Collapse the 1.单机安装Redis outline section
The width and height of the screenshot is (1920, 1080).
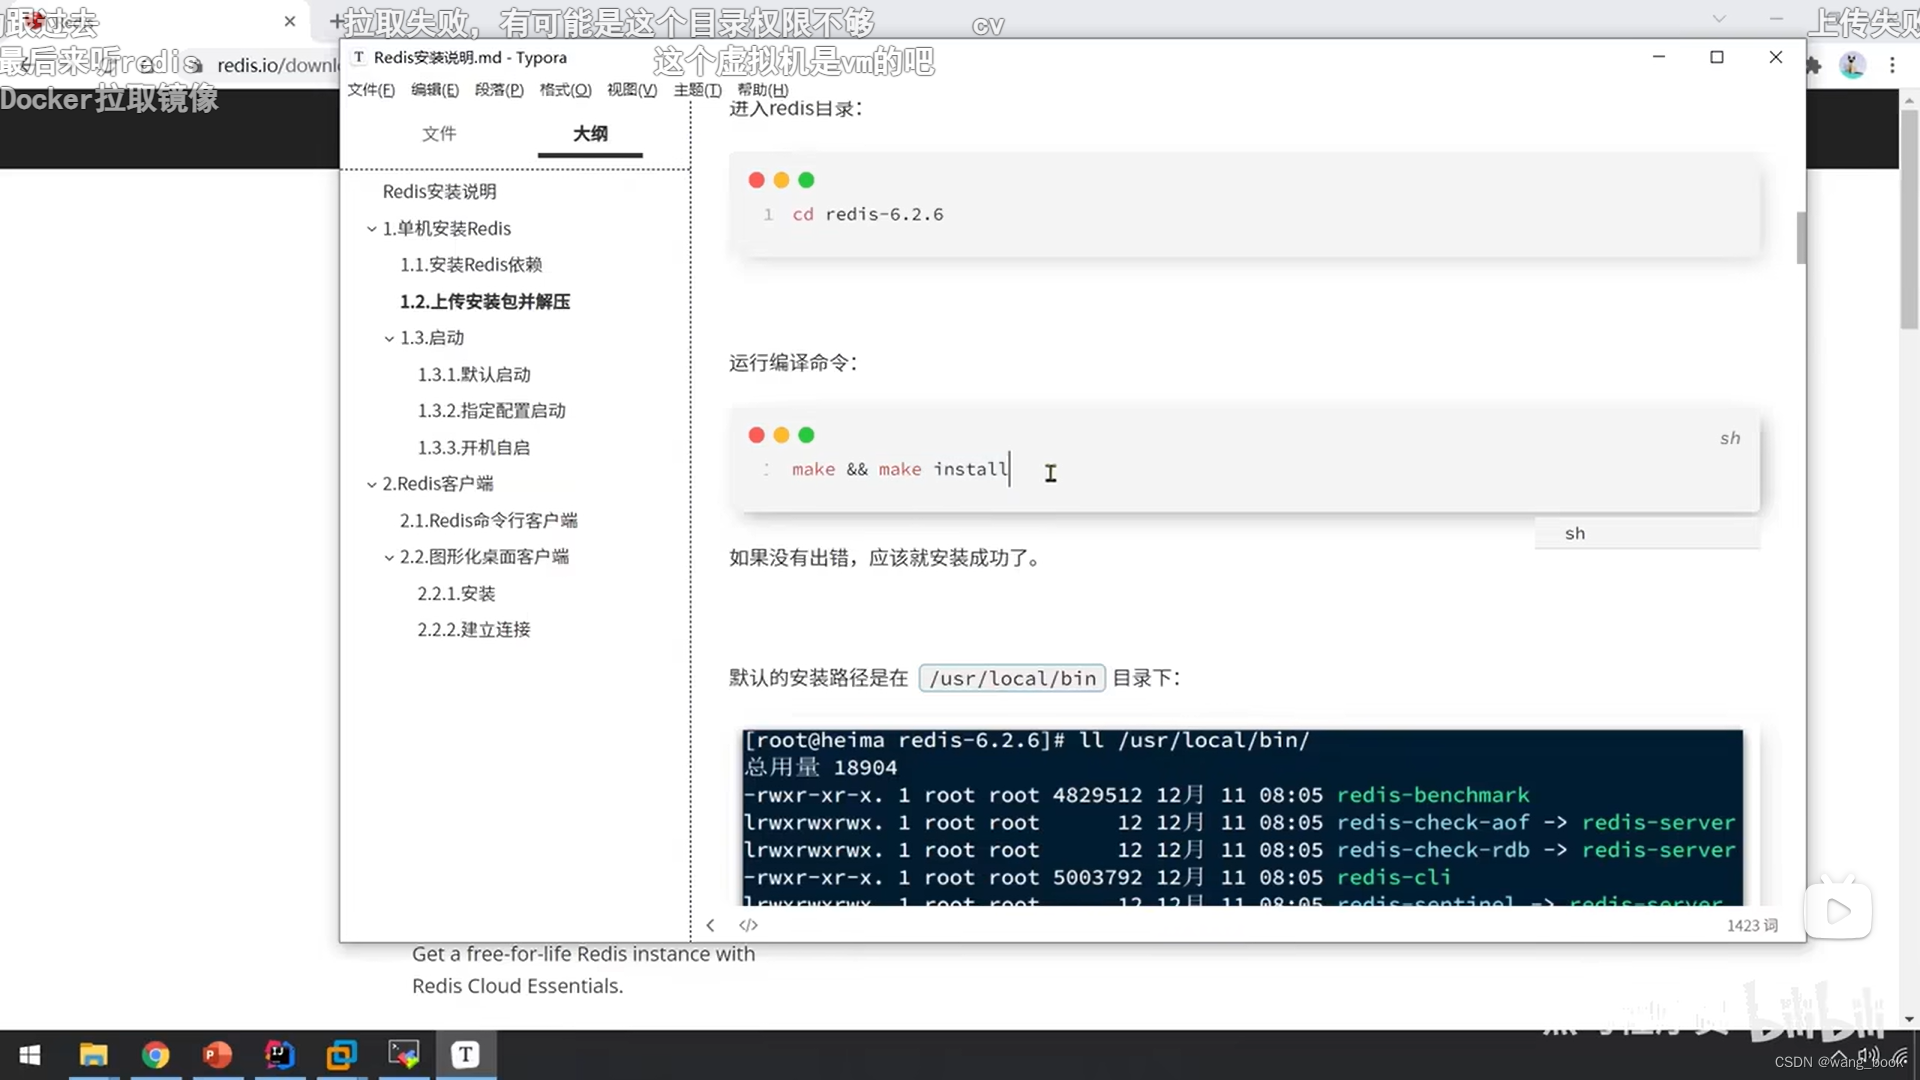point(372,229)
